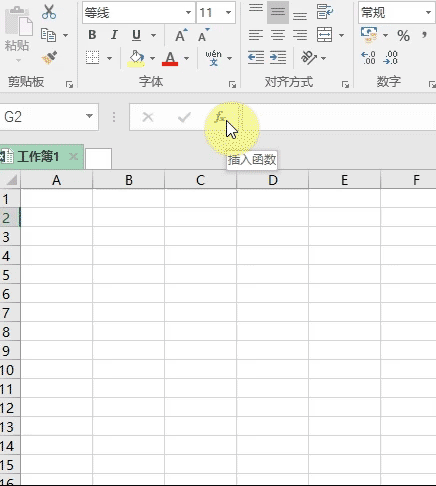436x486 pixels.
Task: Open the font name dropdown 等线
Action: [188, 13]
